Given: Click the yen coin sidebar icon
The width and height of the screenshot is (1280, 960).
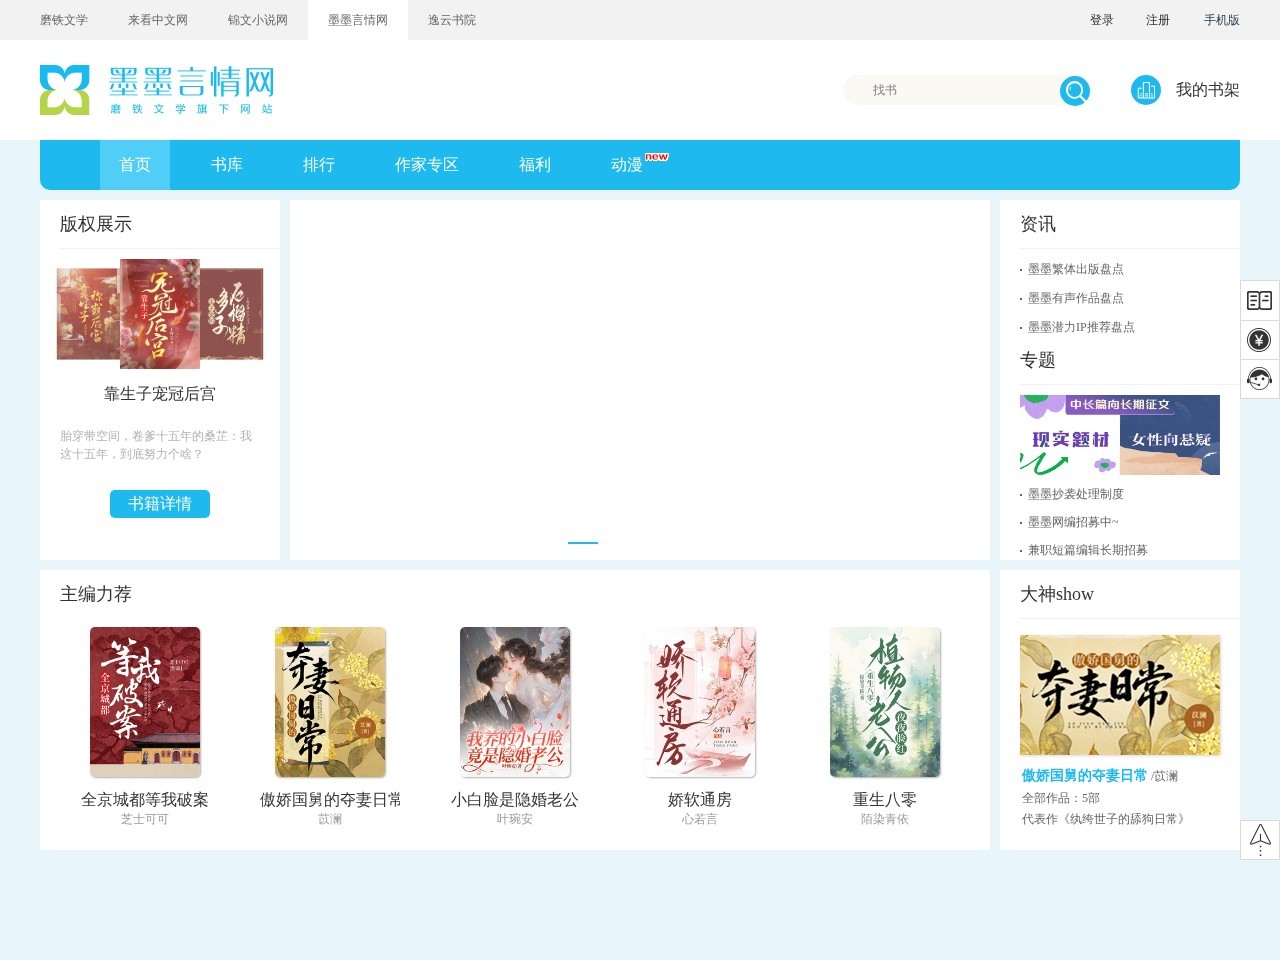Looking at the screenshot, I should tap(1259, 340).
